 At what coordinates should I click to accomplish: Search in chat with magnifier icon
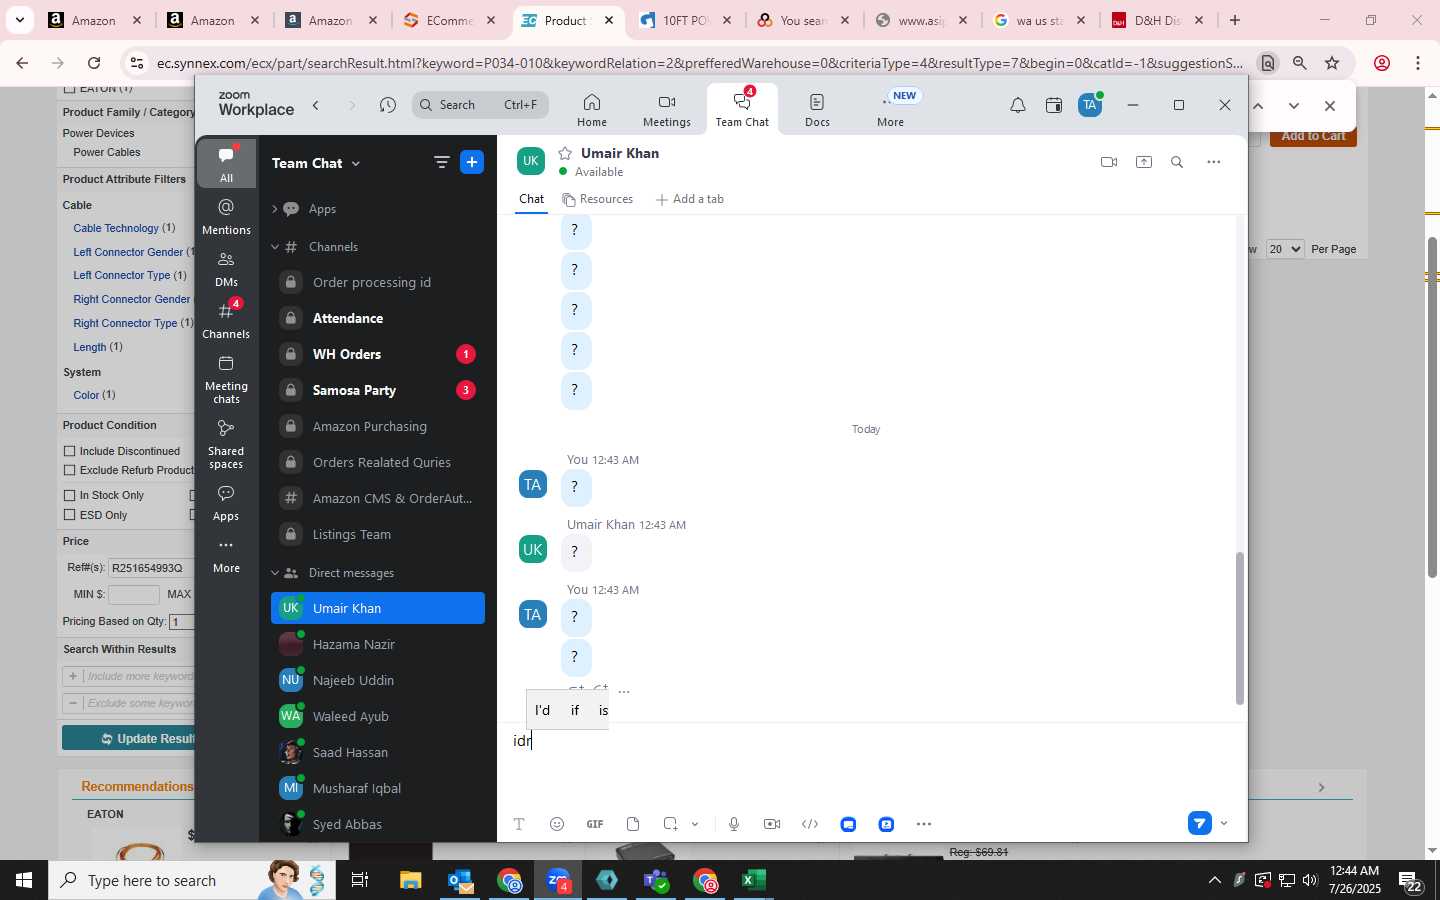click(1177, 162)
